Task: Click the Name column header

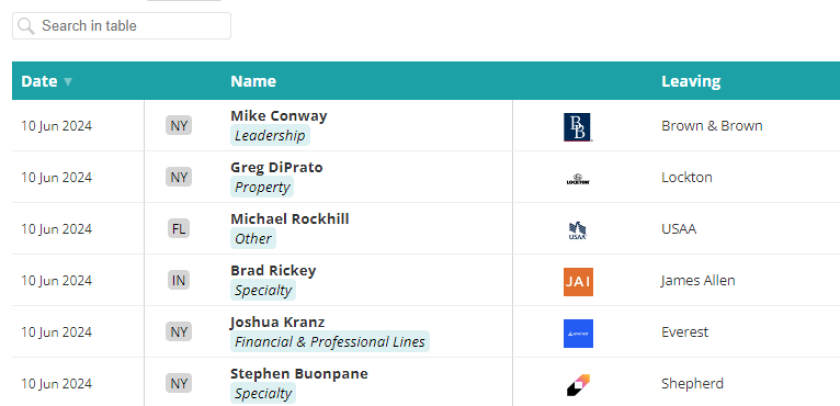Action: click(253, 82)
